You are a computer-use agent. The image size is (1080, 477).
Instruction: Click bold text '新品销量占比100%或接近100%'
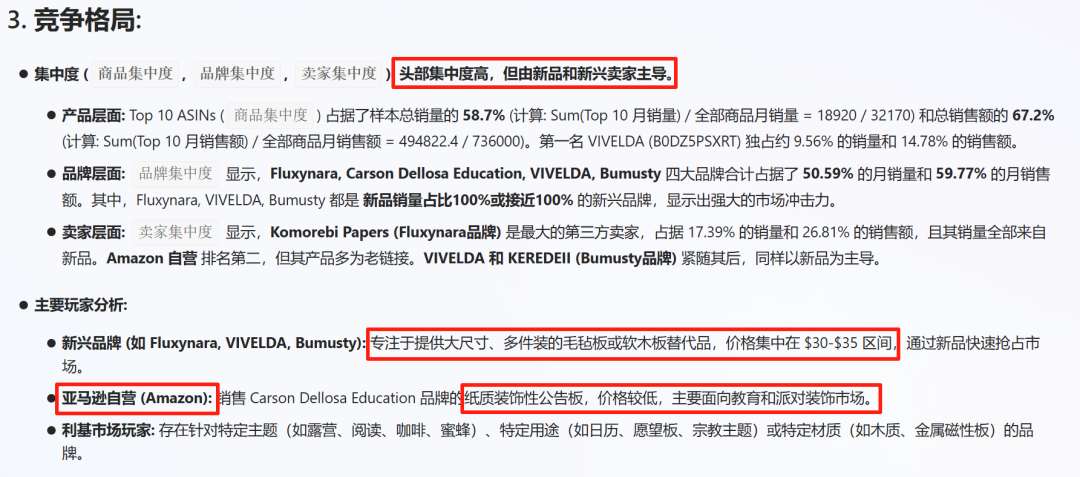468,202
